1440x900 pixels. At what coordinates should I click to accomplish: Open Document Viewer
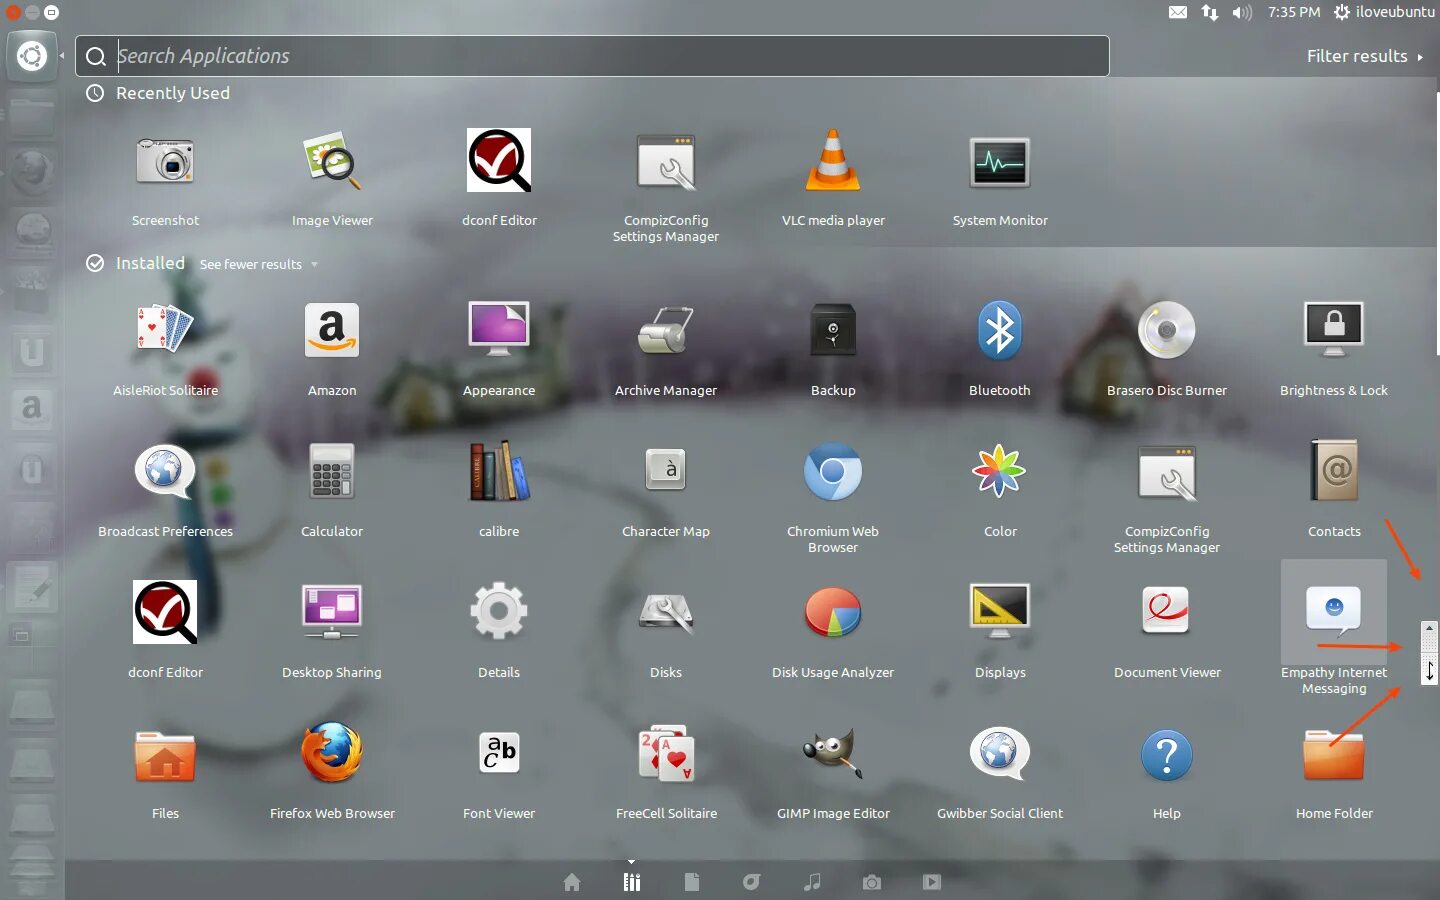(1167, 610)
